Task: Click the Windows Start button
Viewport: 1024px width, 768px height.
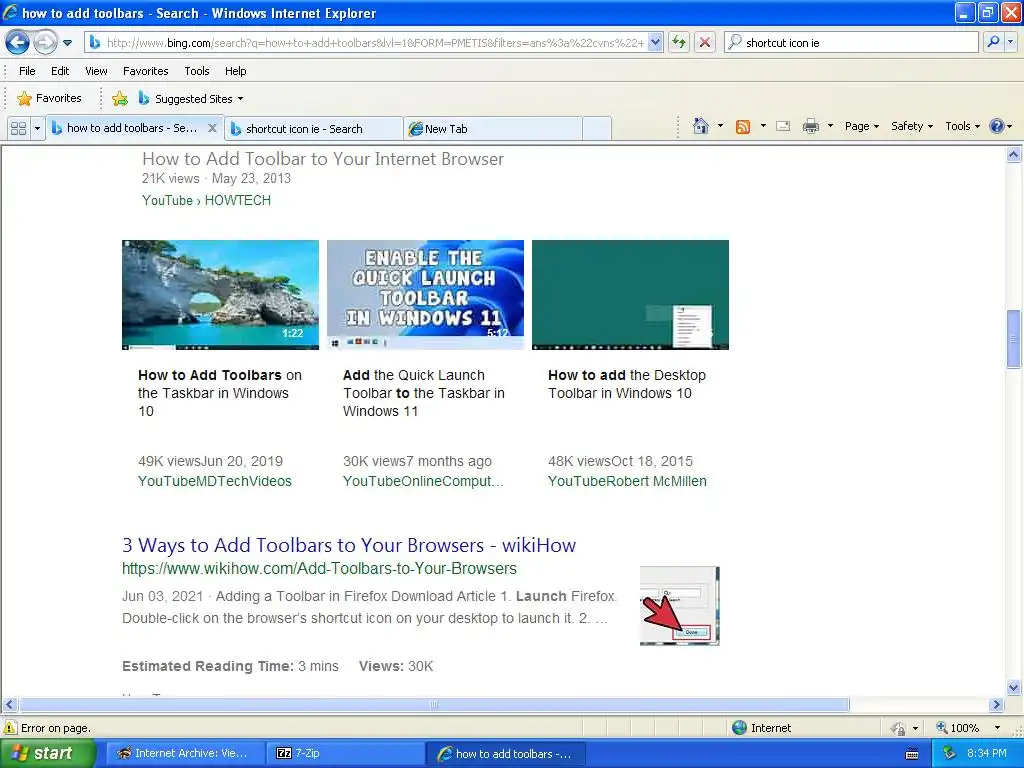Action: [x=48, y=754]
